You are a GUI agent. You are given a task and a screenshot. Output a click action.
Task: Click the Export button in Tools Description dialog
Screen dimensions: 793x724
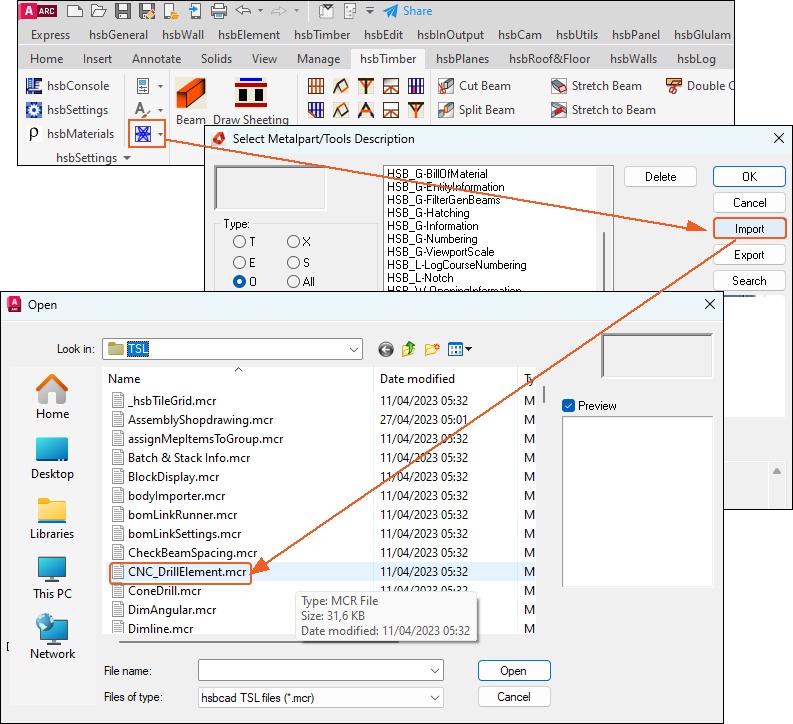click(749, 255)
